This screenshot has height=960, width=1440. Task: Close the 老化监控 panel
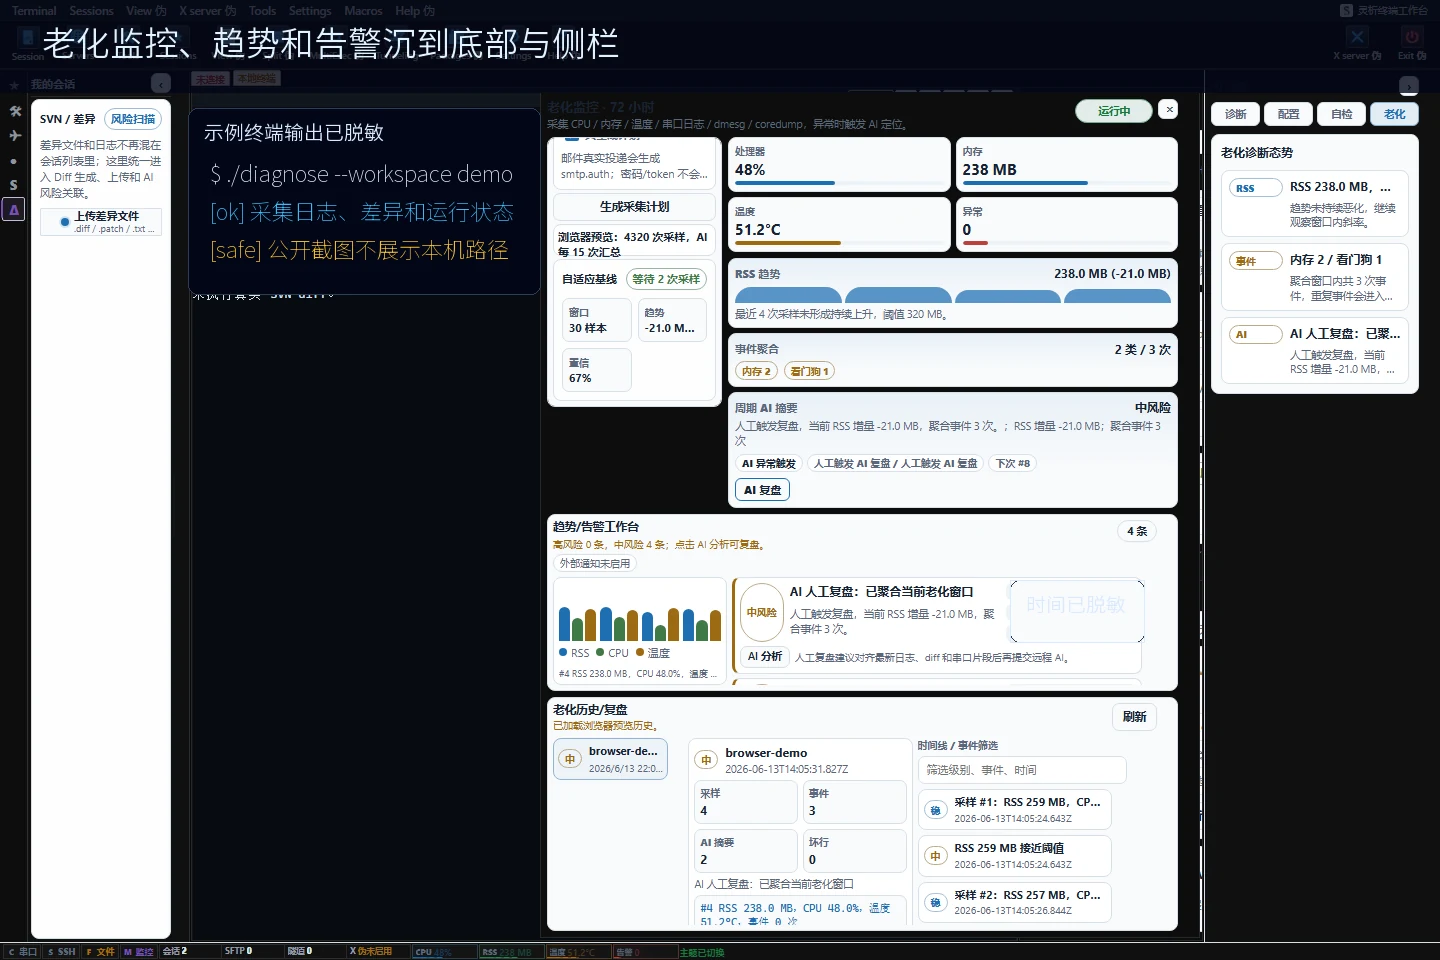pos(1168,110)
